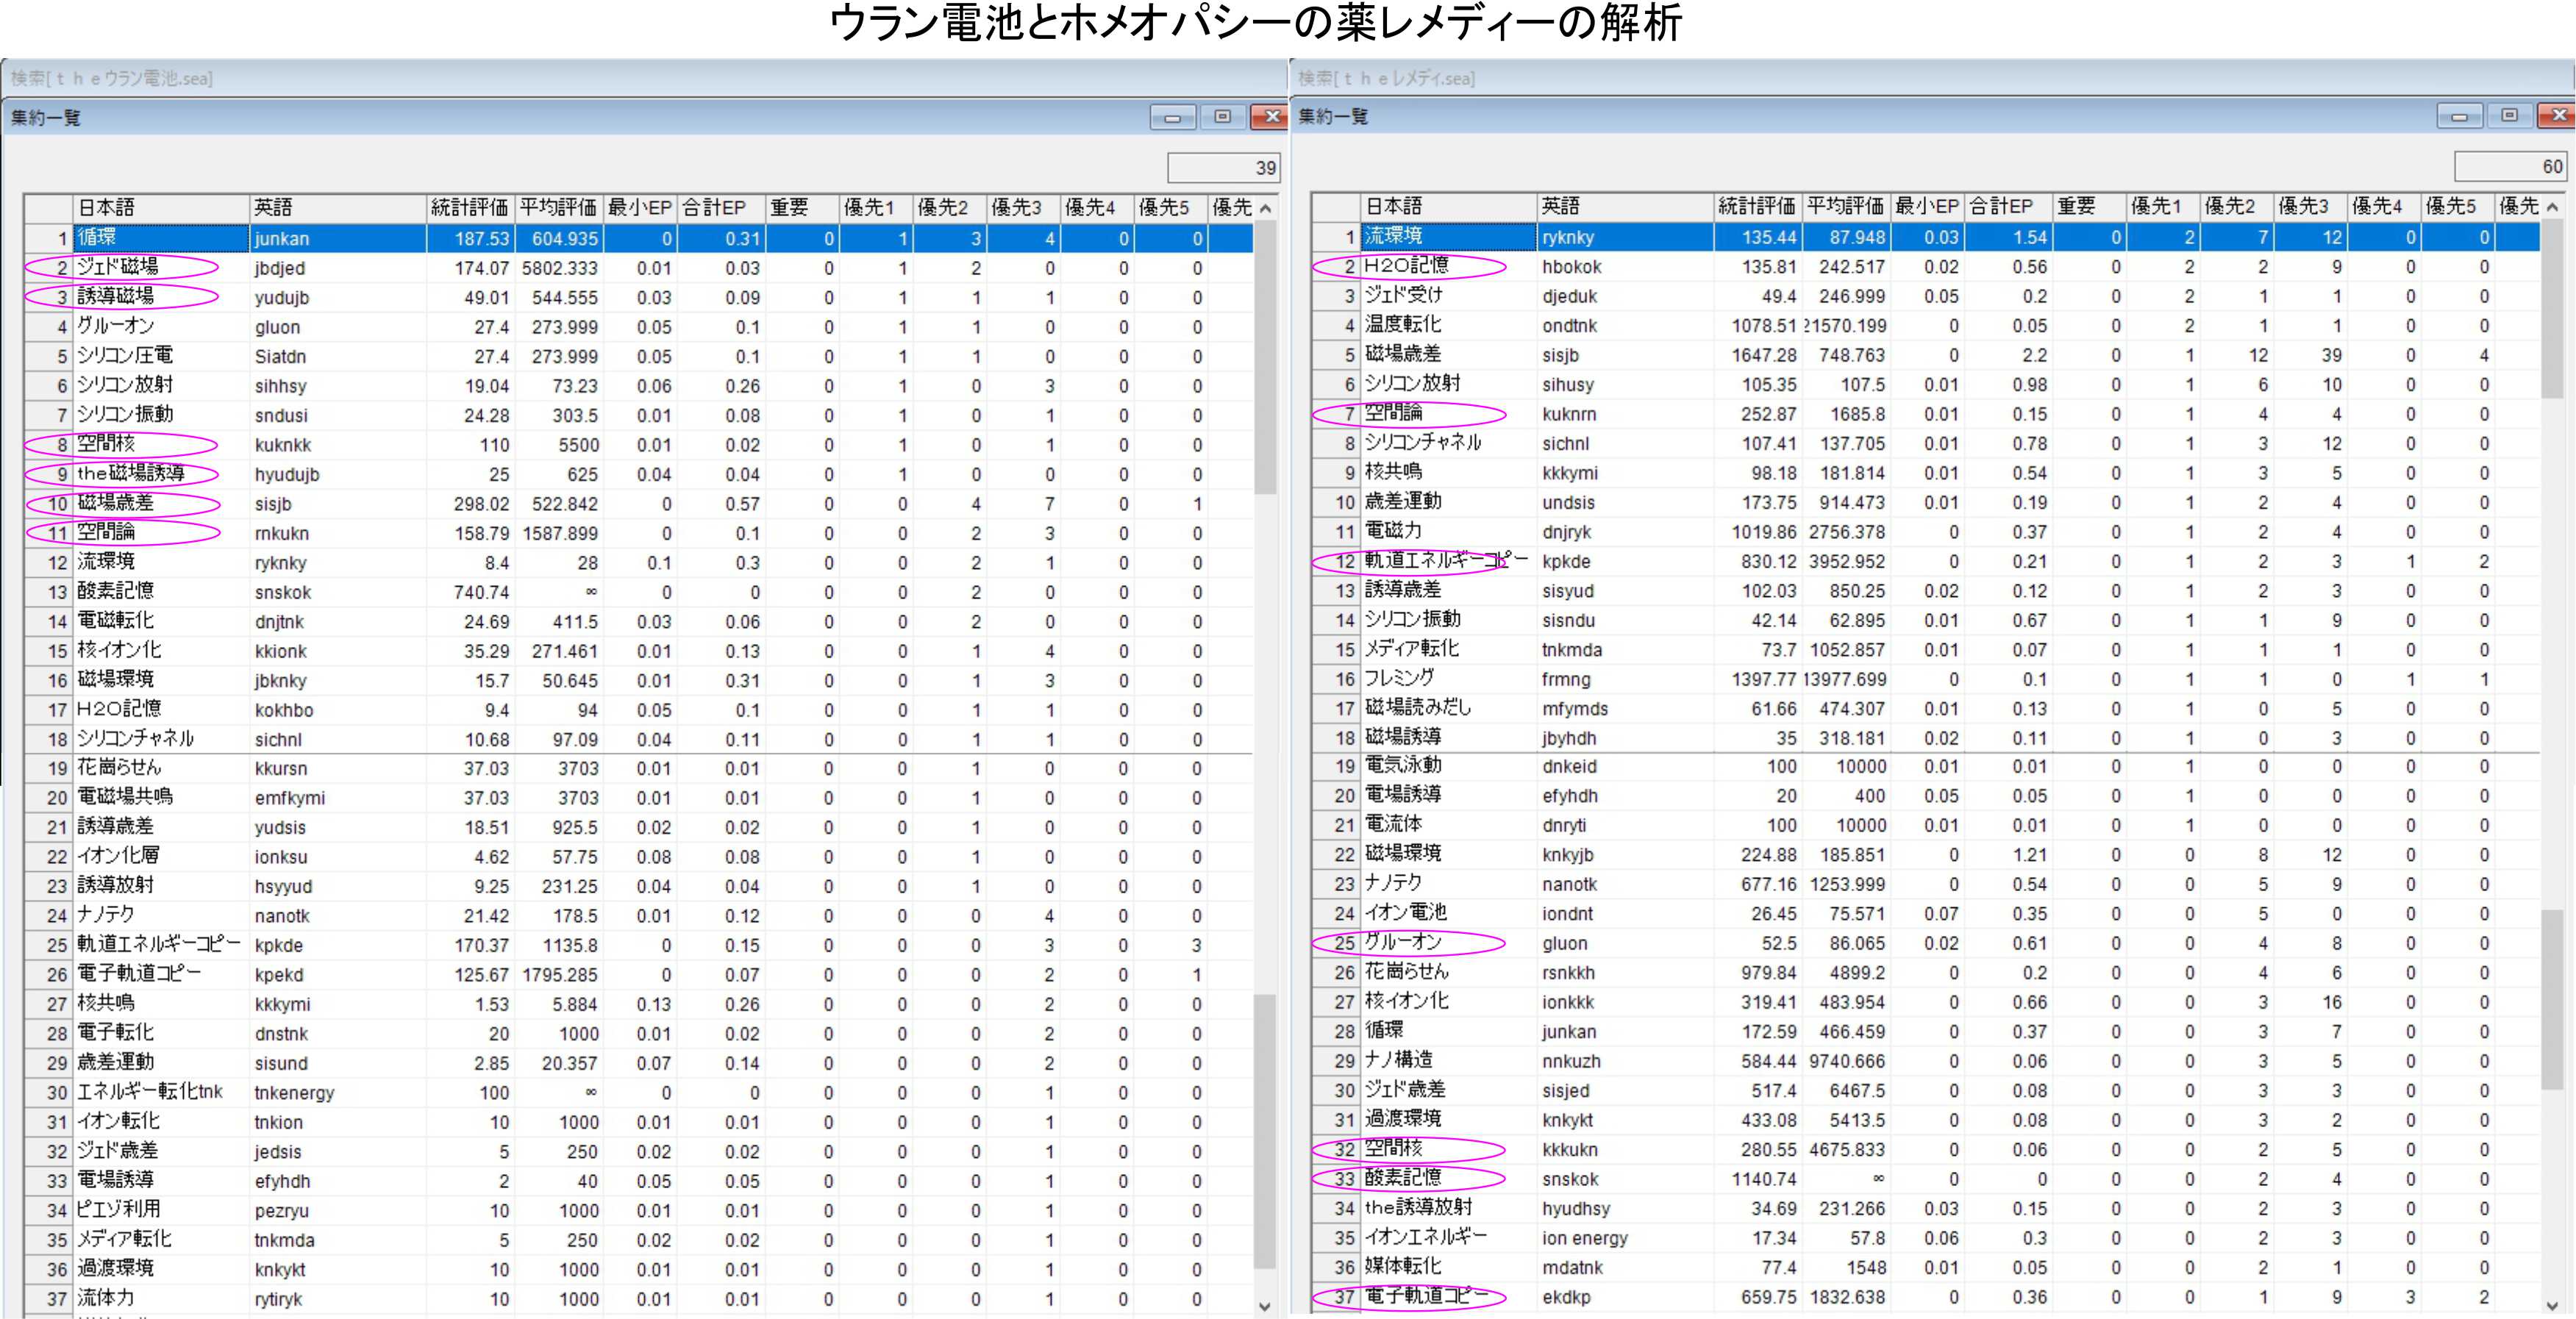Viewport: 2576px width, 1319px height.
Task: Click ion energy cell in right table
Action: coord(1625,1238)
